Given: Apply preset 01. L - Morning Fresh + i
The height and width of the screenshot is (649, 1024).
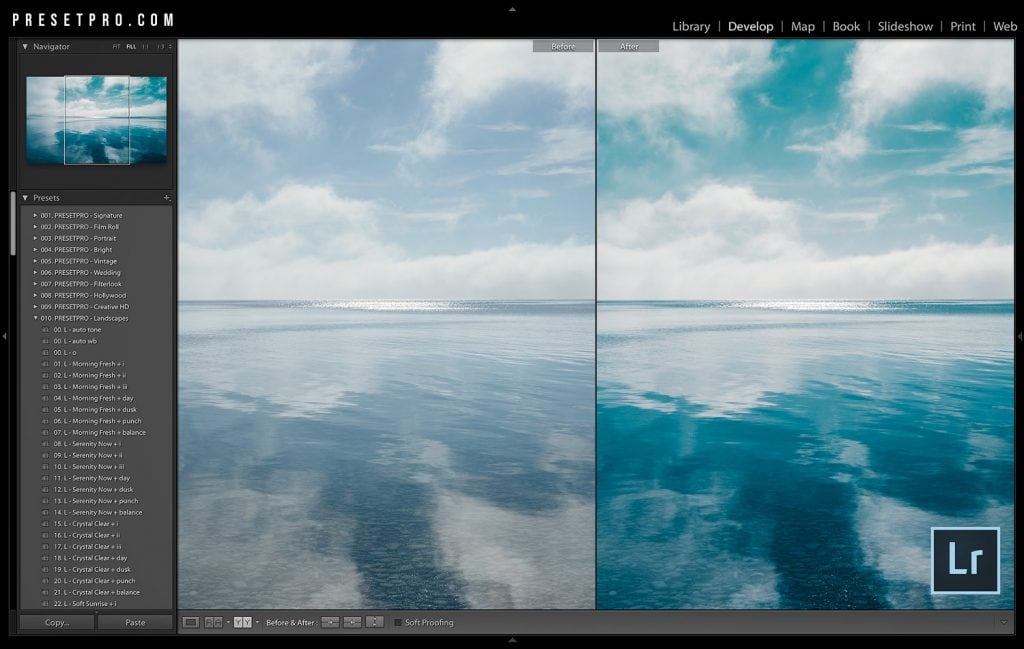Looking at the screenshot, I should pyautogui.click(x=88, y=364).
